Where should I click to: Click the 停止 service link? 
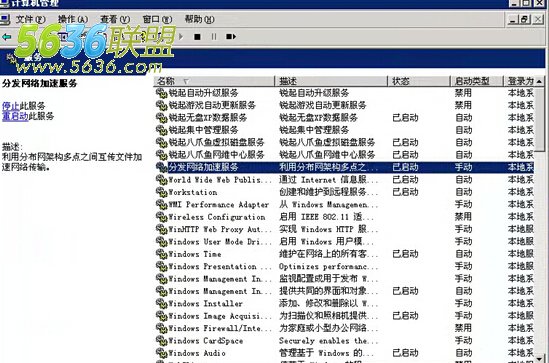(x=11, y=106)
